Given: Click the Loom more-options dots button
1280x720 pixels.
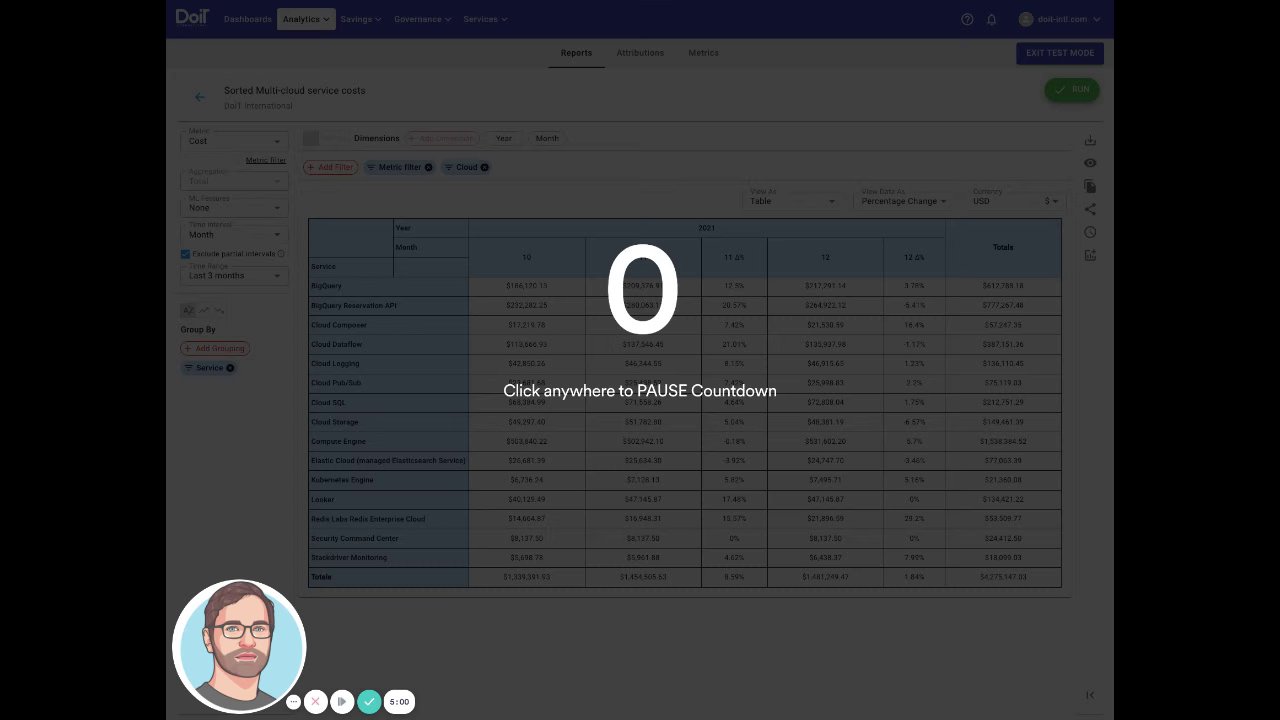Looking at the screenshot, I should [x=293, y=702].
